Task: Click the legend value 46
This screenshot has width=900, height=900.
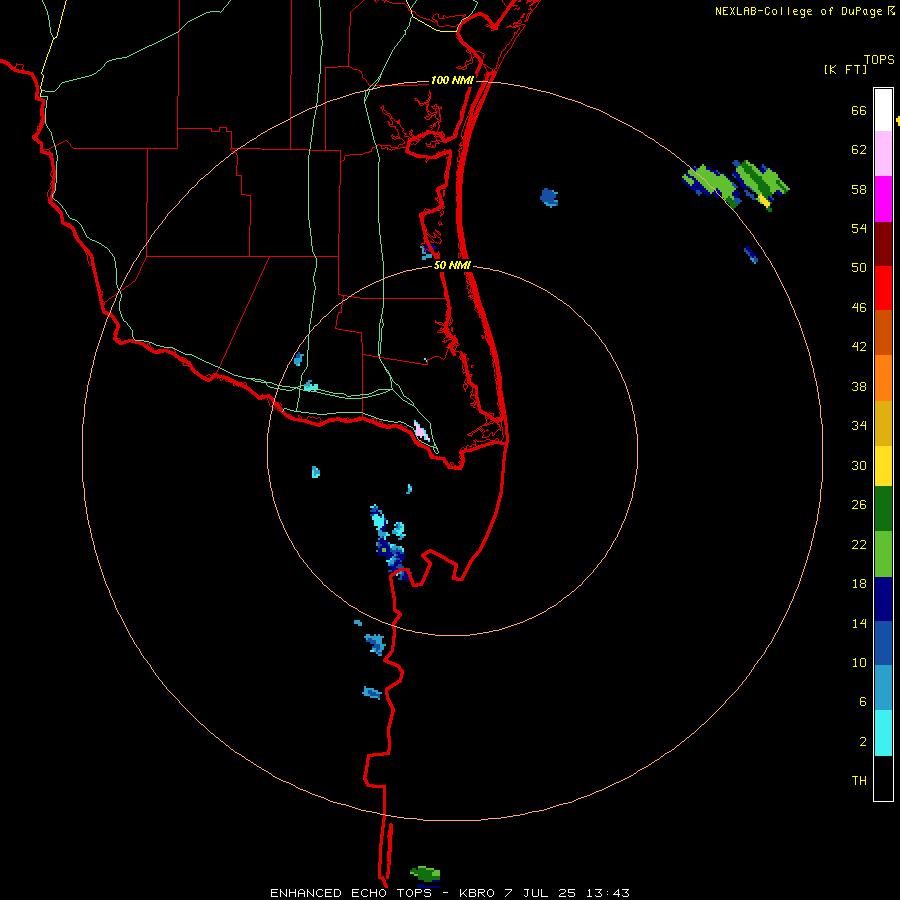Action: (x=859, y=308)
